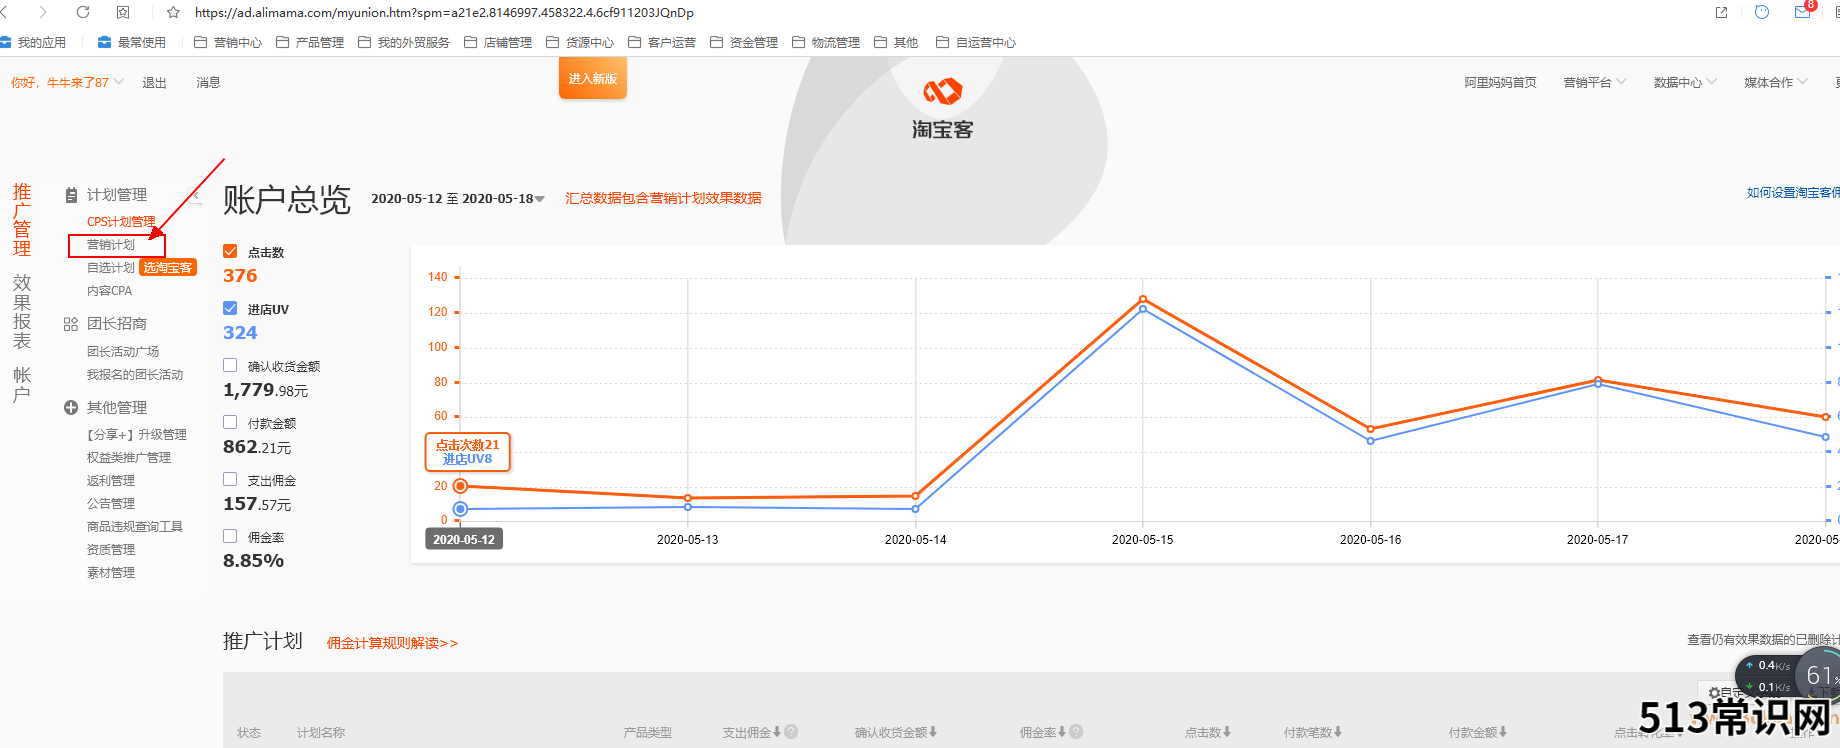Open 货源中心 bookmark folder

(x=580, y=42)
